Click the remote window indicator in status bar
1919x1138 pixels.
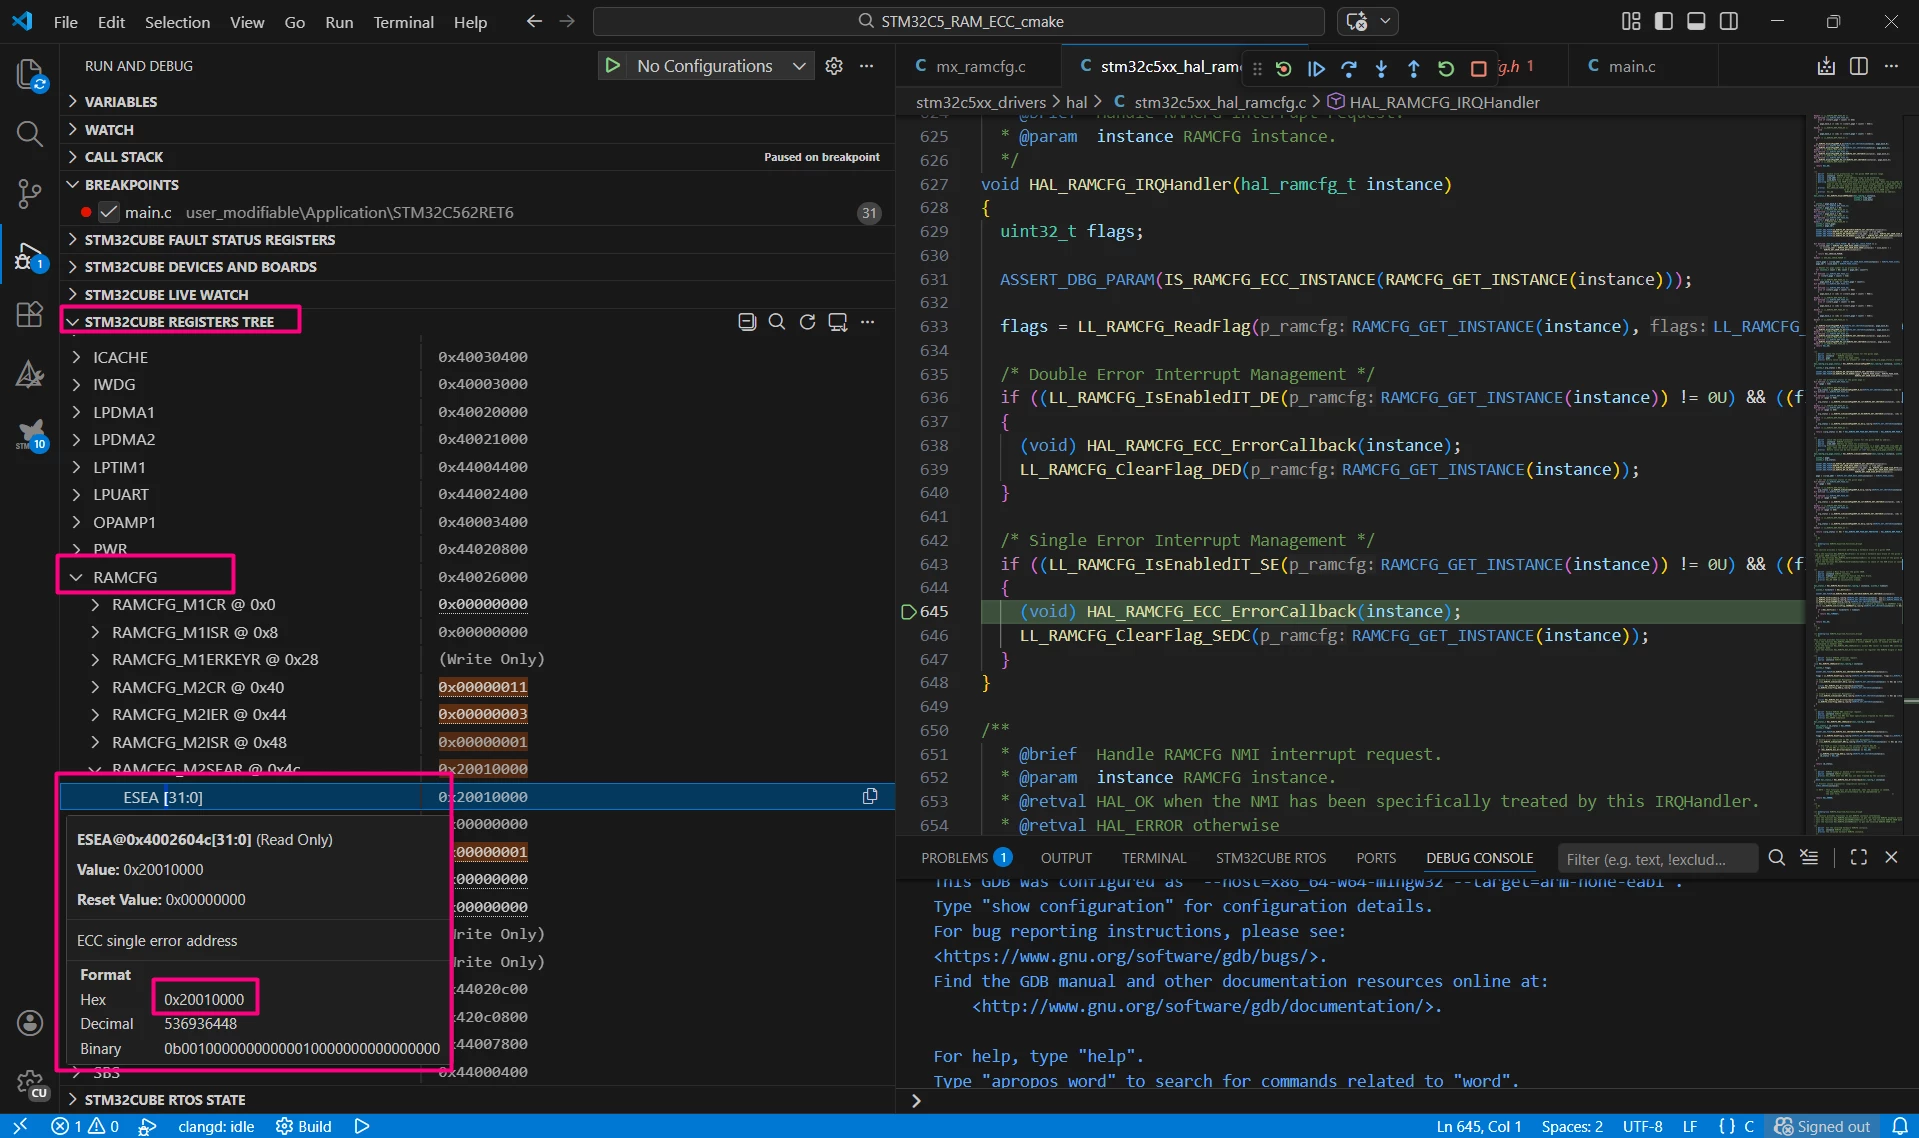[19, 1127]
